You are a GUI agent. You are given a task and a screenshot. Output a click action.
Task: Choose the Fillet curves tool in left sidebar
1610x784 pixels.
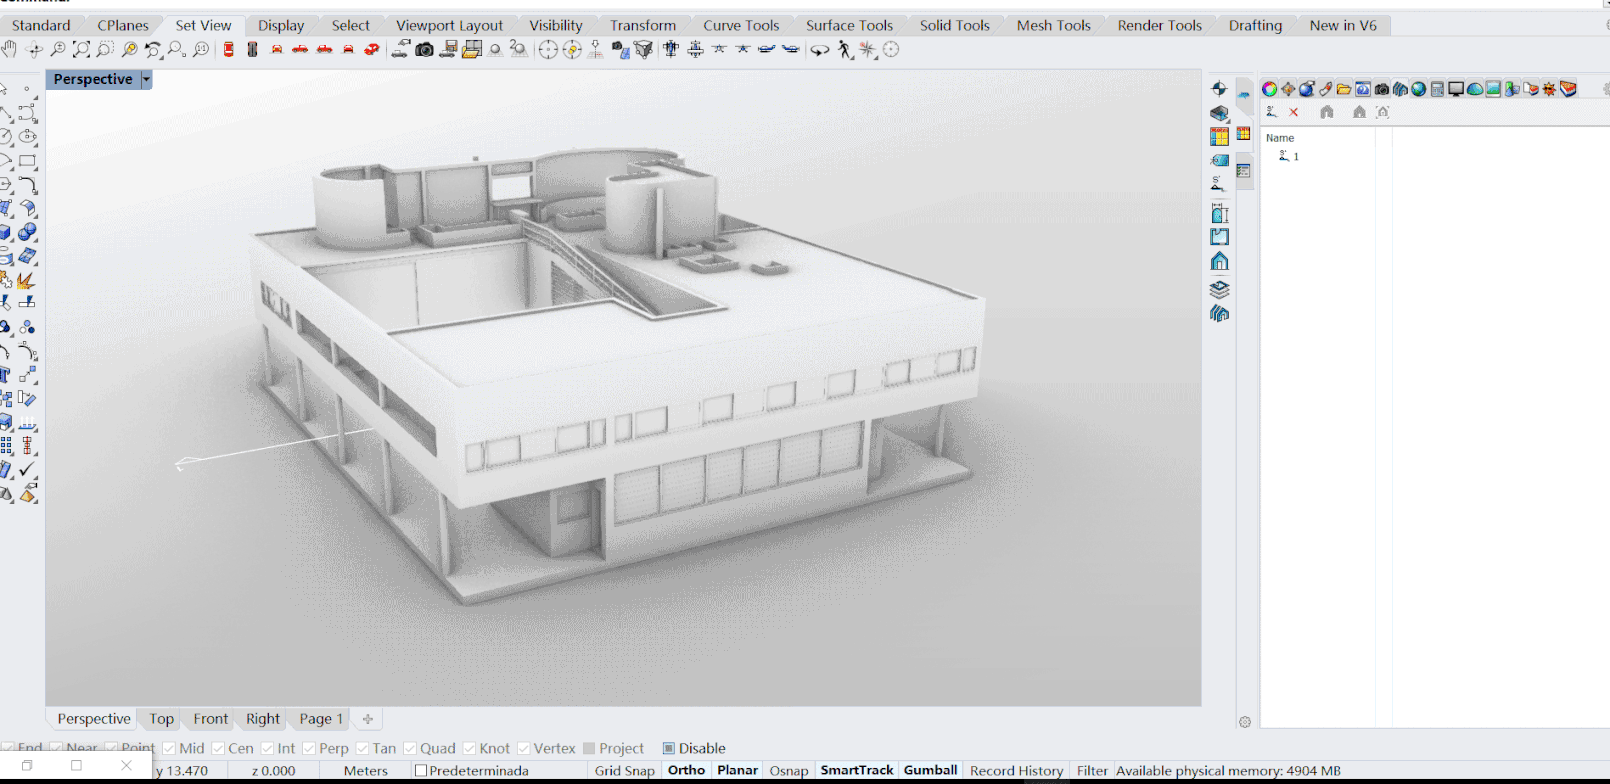coord(28,185)
